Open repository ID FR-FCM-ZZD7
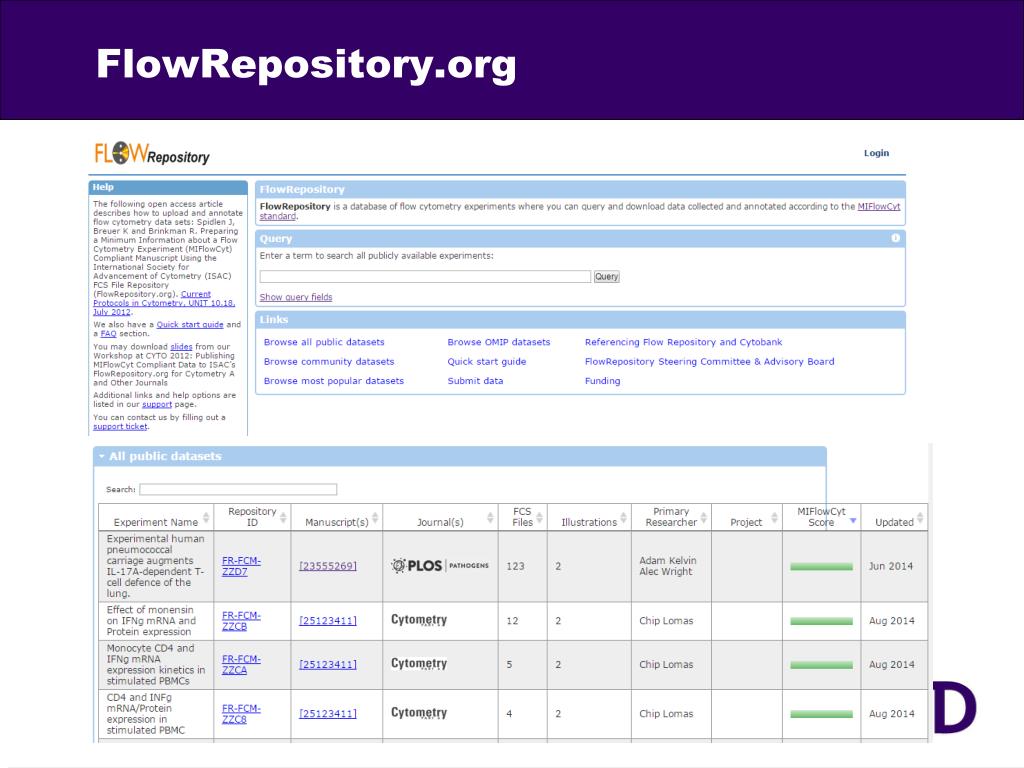1024x768 pixels. [241, 566]
